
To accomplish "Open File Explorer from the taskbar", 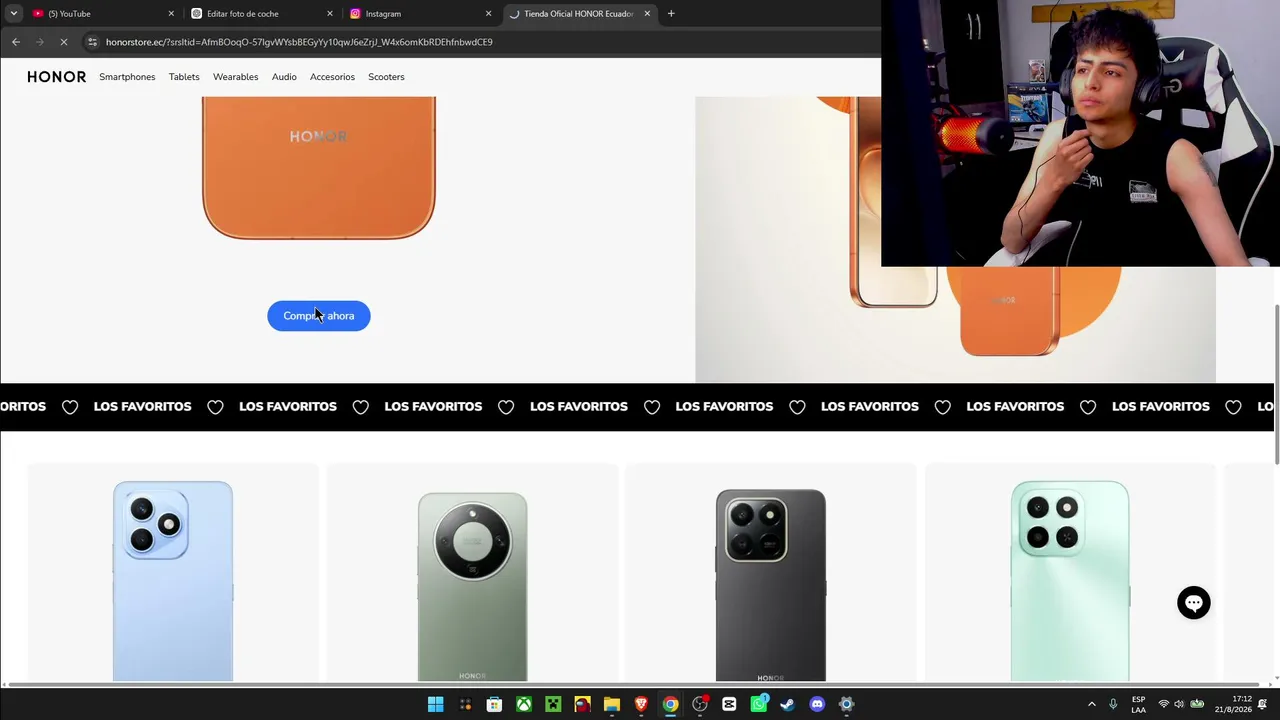I will point(612,704).
